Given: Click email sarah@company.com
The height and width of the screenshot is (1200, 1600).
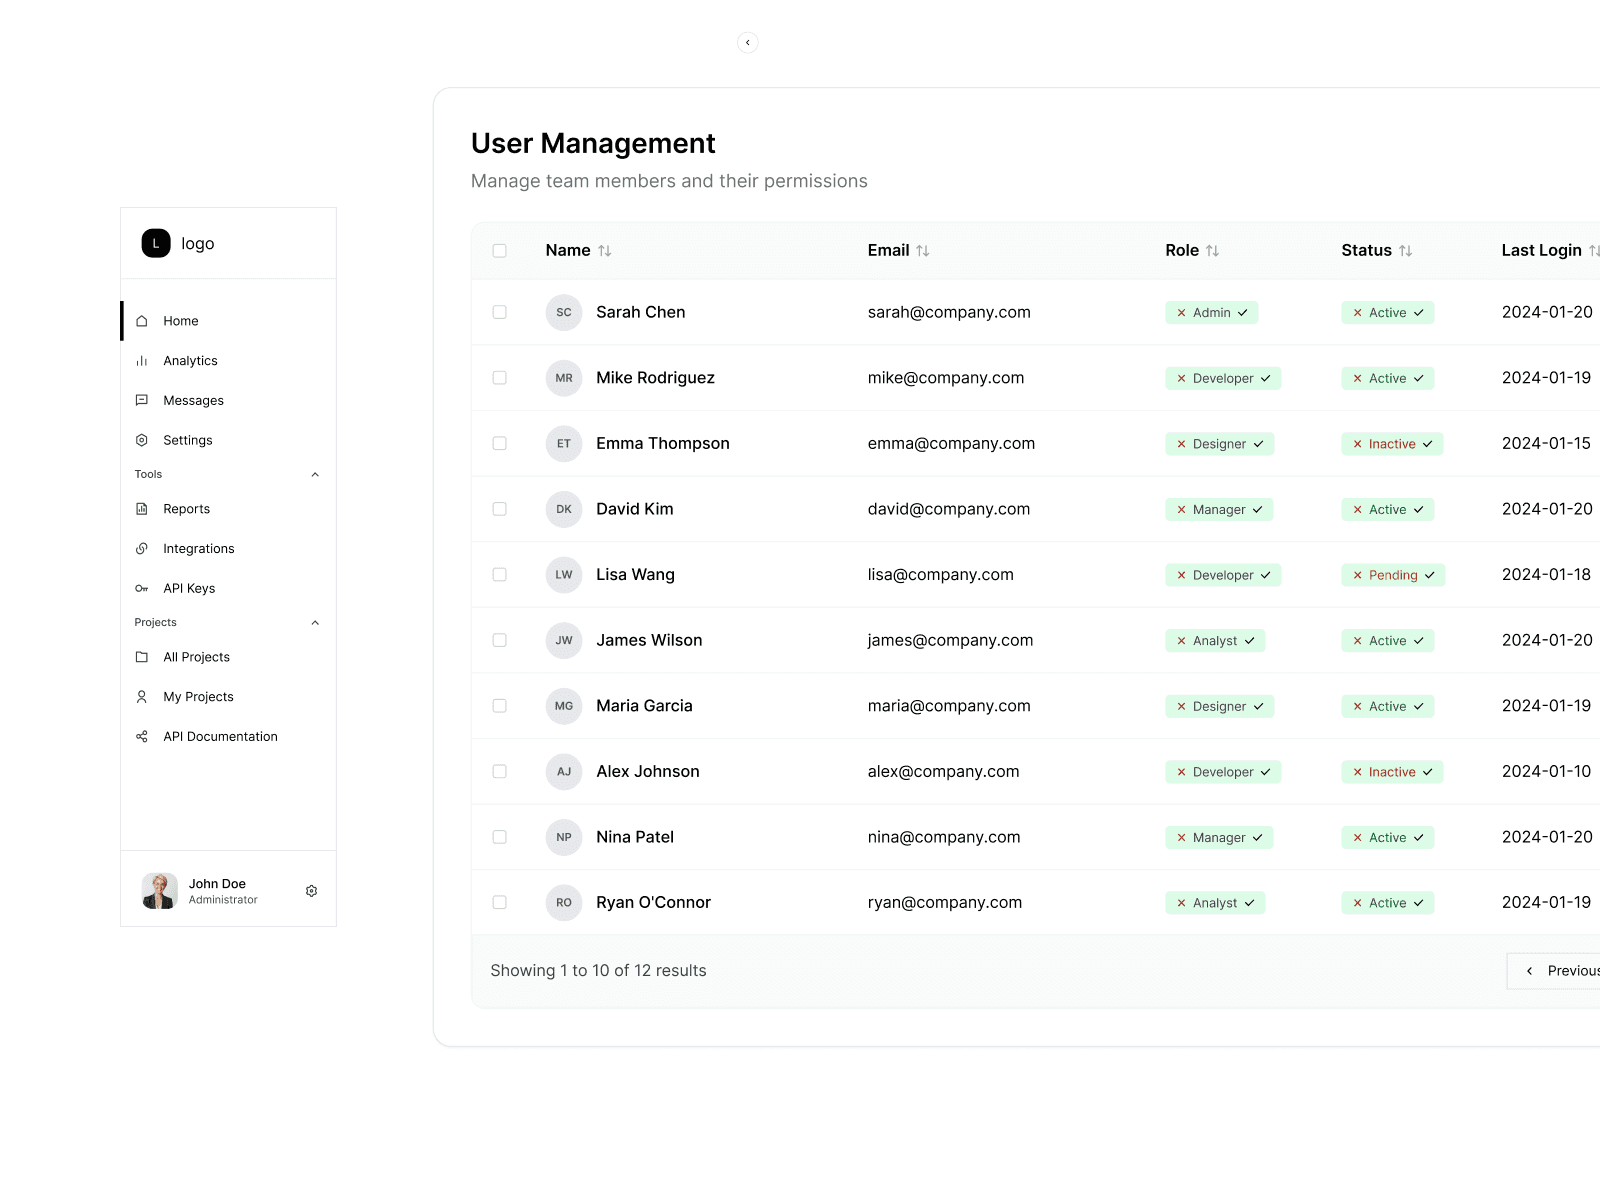Looking at the screenshot, I should (x=949, y=313).
